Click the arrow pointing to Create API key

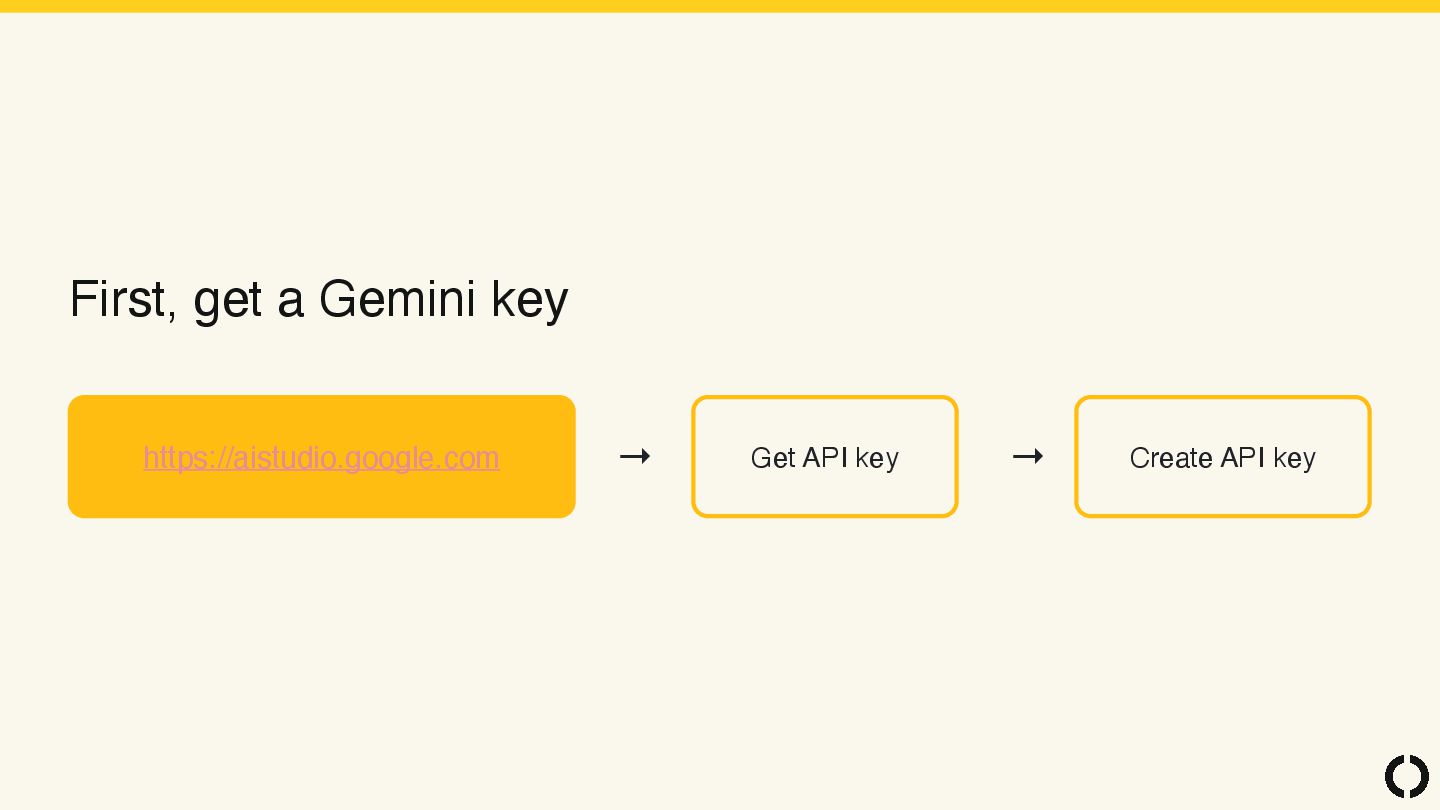tap(1027, 456)
